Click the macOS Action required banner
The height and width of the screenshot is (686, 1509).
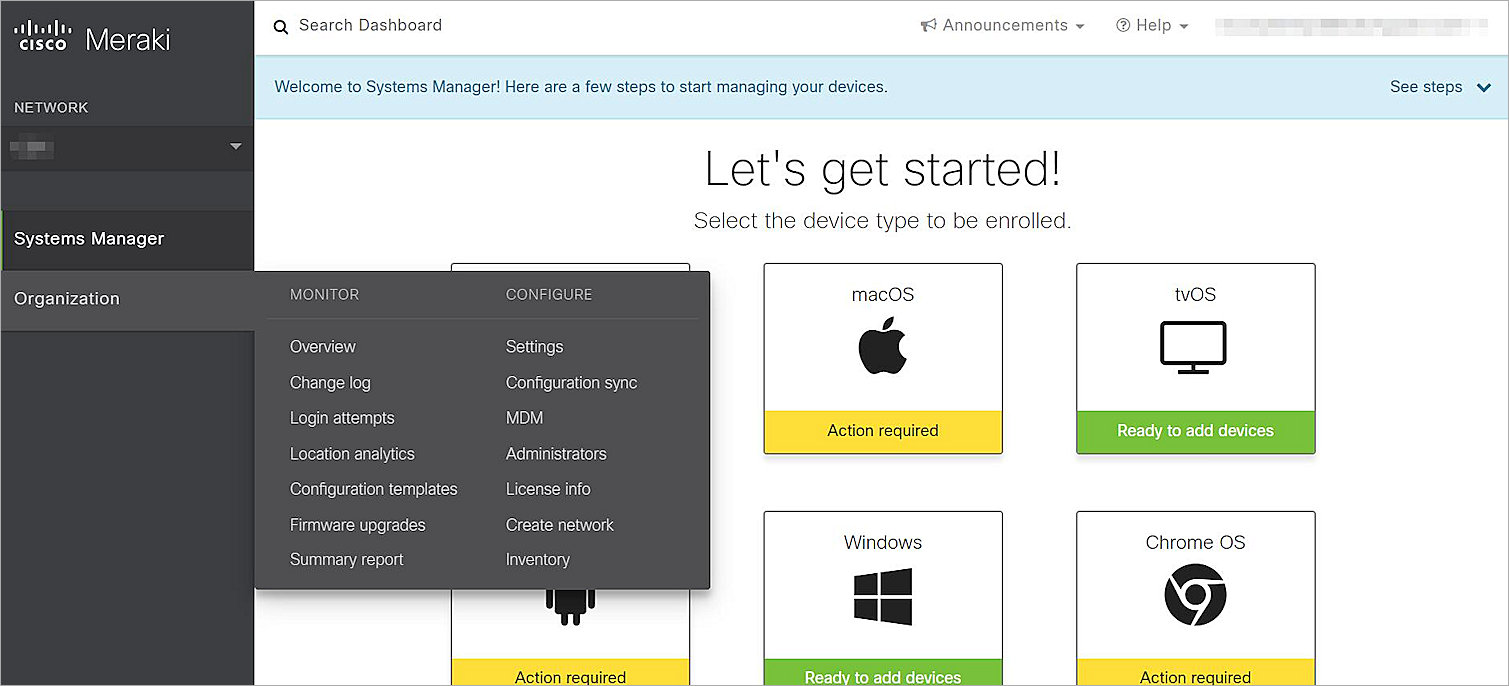coord(882,430)
